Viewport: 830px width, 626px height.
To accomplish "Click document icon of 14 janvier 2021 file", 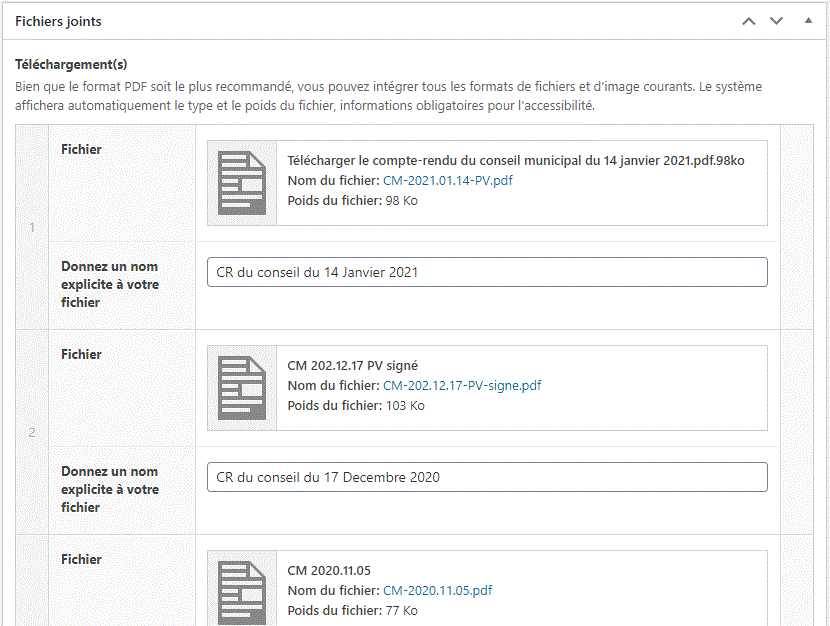I will click(x=242, y=183).
